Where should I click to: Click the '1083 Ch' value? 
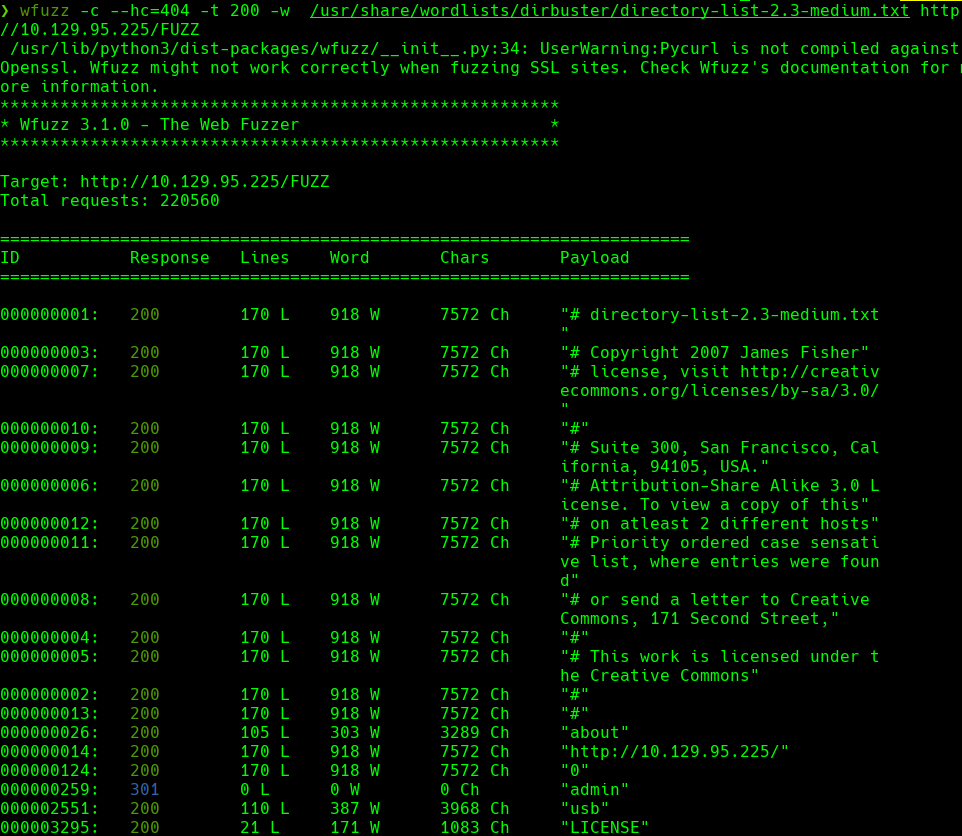(475, 827)
